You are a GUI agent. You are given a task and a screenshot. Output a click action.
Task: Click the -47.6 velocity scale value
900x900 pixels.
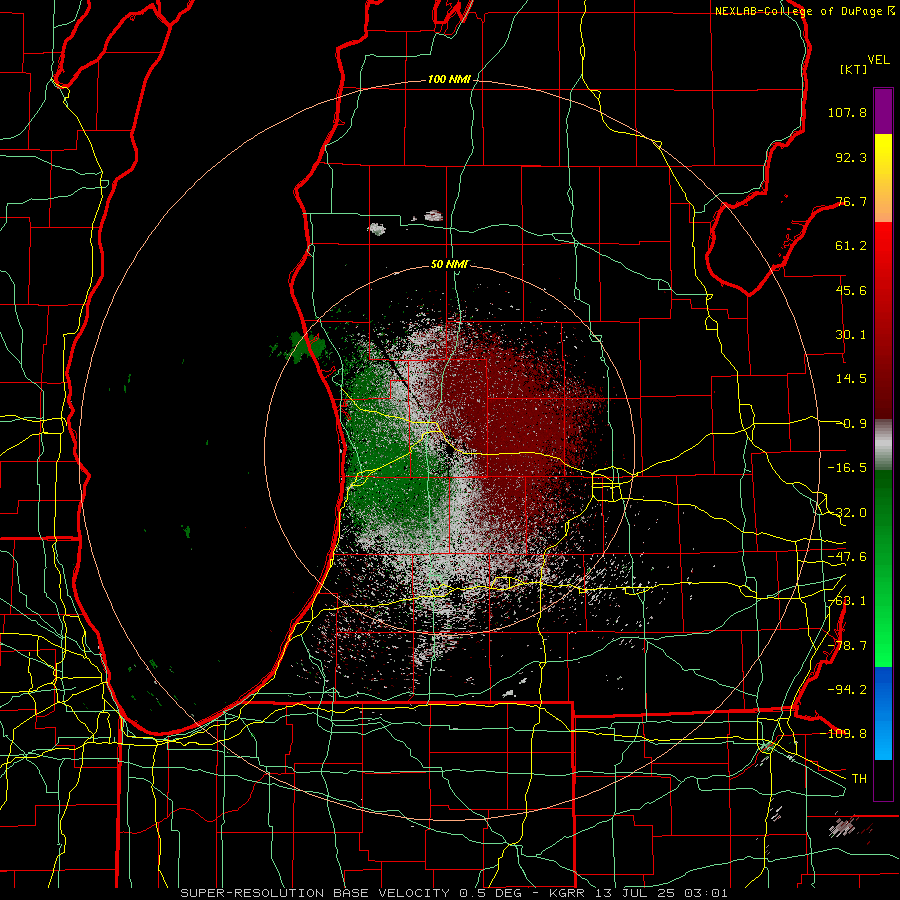coord(847,557)
